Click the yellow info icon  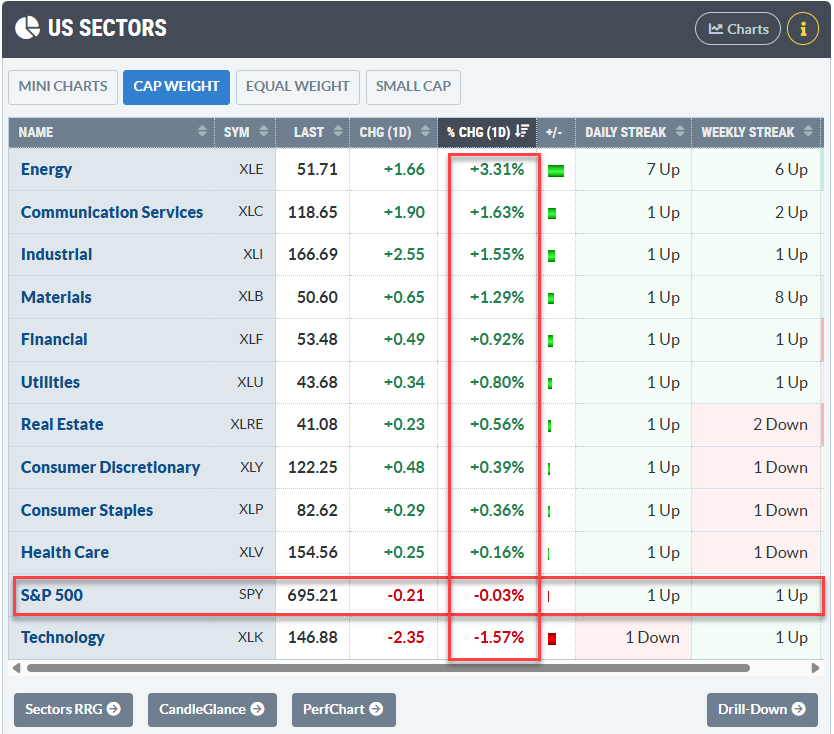803,29
